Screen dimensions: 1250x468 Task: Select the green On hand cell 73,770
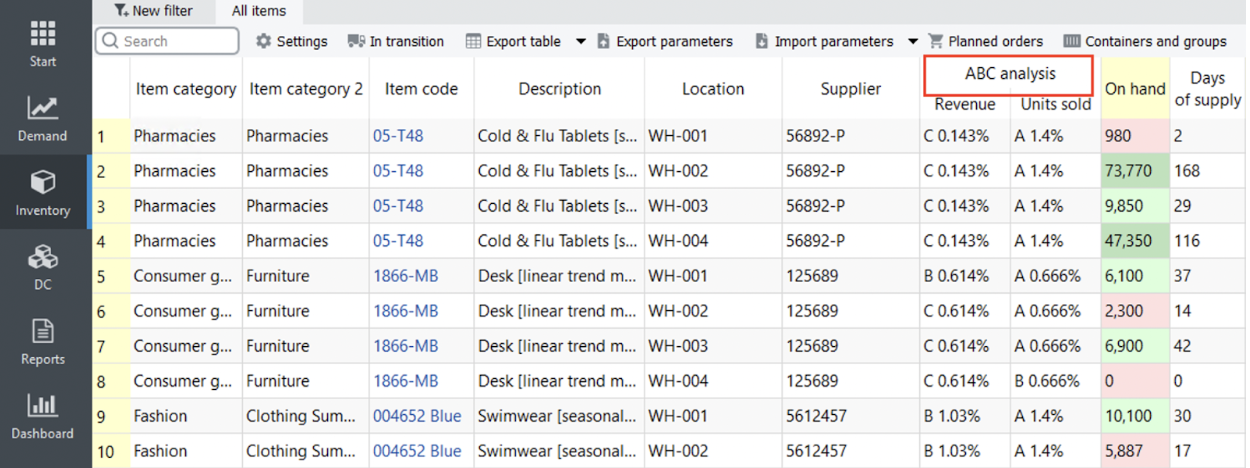[x=1134, y=171]
